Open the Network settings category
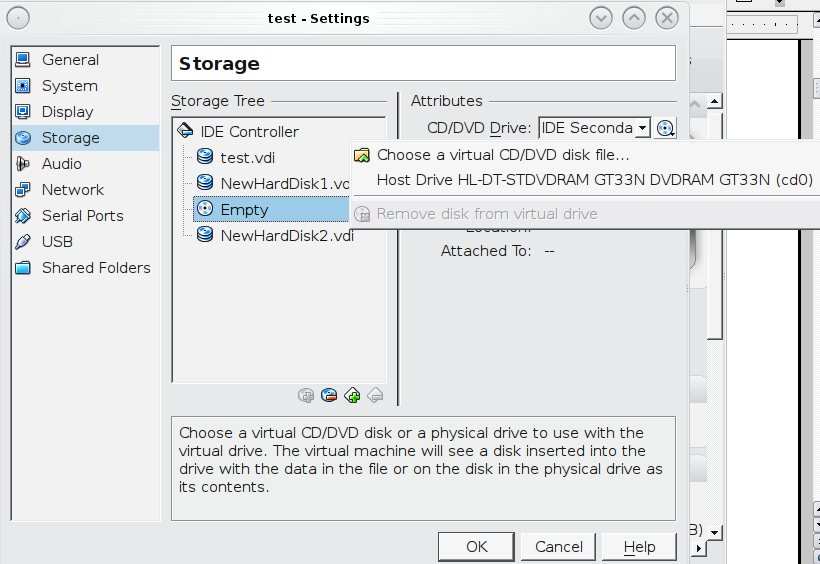Image resolution: width=820 pixels, height=564 pixels. pyautogui.click(x=72, y=190)
